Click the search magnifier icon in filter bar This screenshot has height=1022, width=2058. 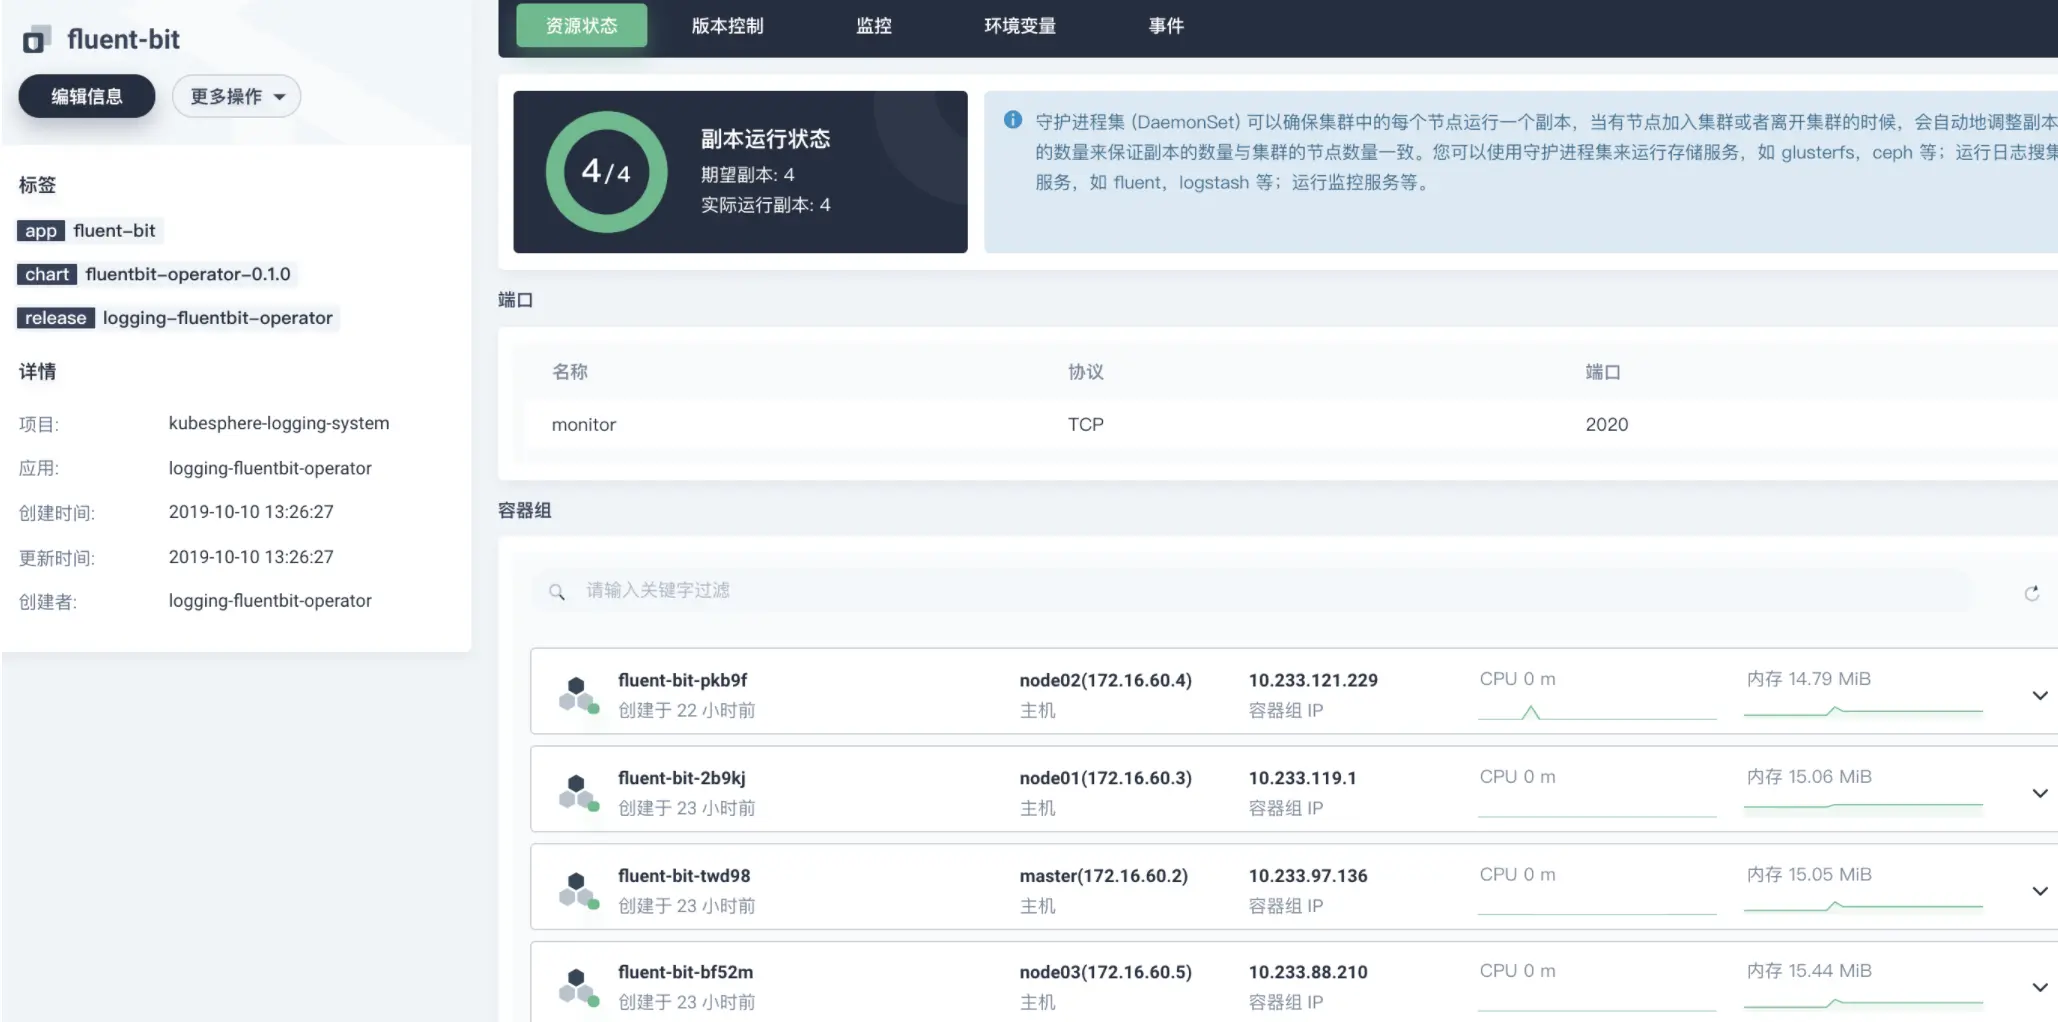[x=557, y=592]
